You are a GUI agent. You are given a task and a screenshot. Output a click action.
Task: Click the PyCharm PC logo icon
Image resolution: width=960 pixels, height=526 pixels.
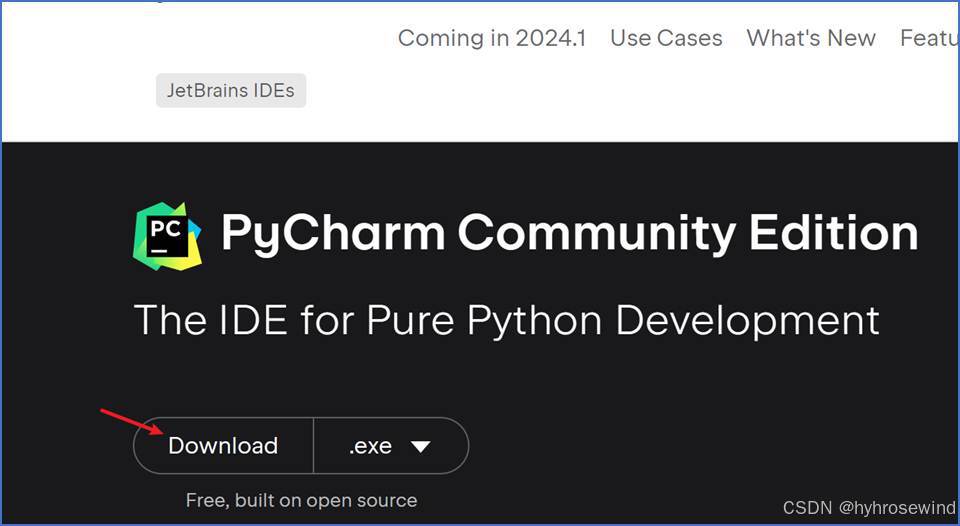click(167, 236)
